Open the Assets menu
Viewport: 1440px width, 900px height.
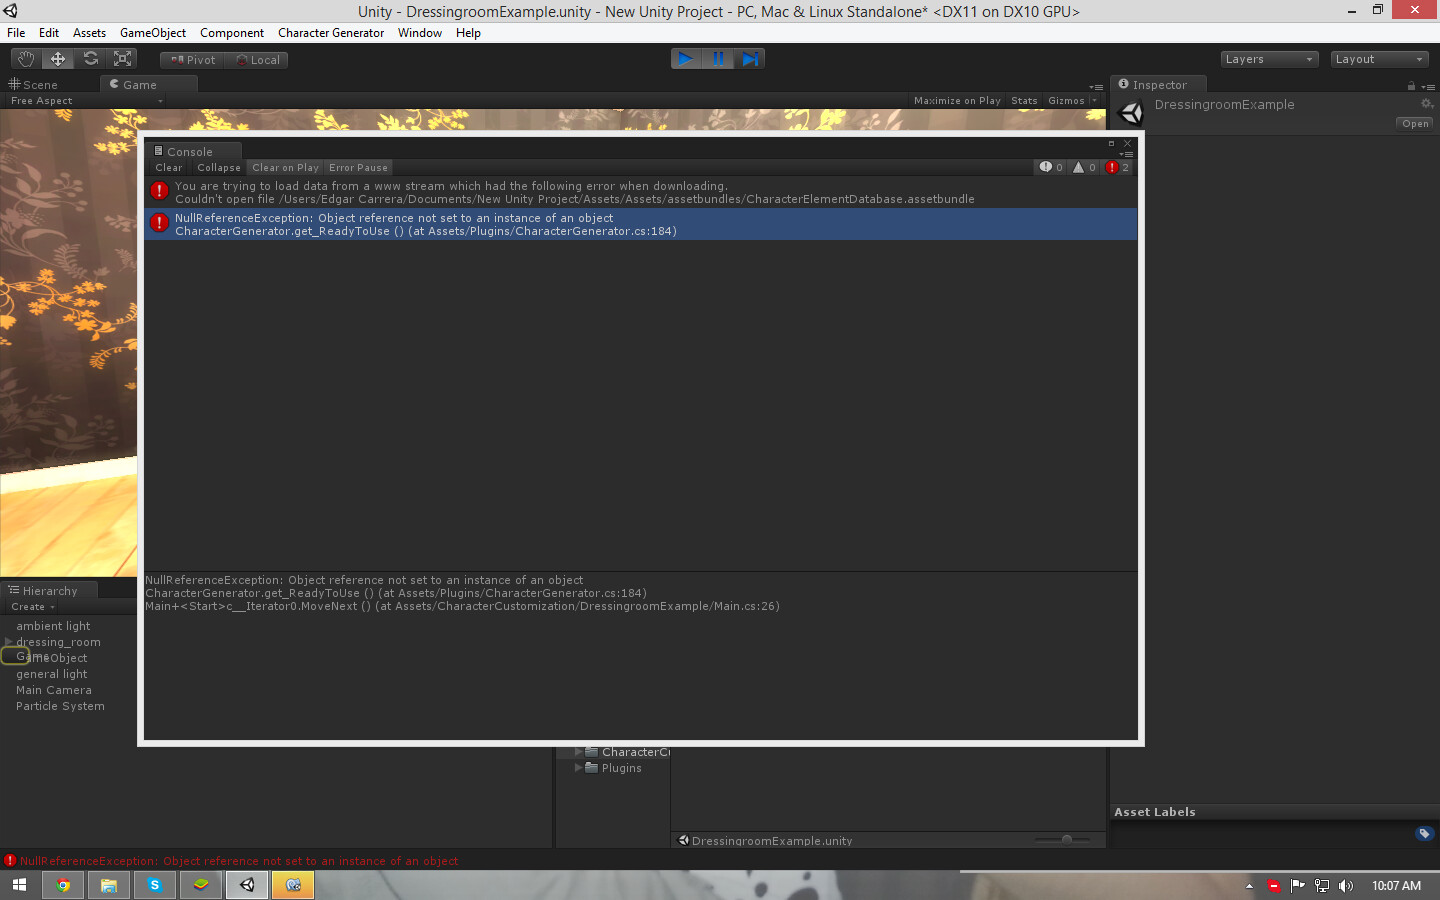pos(89,33)
